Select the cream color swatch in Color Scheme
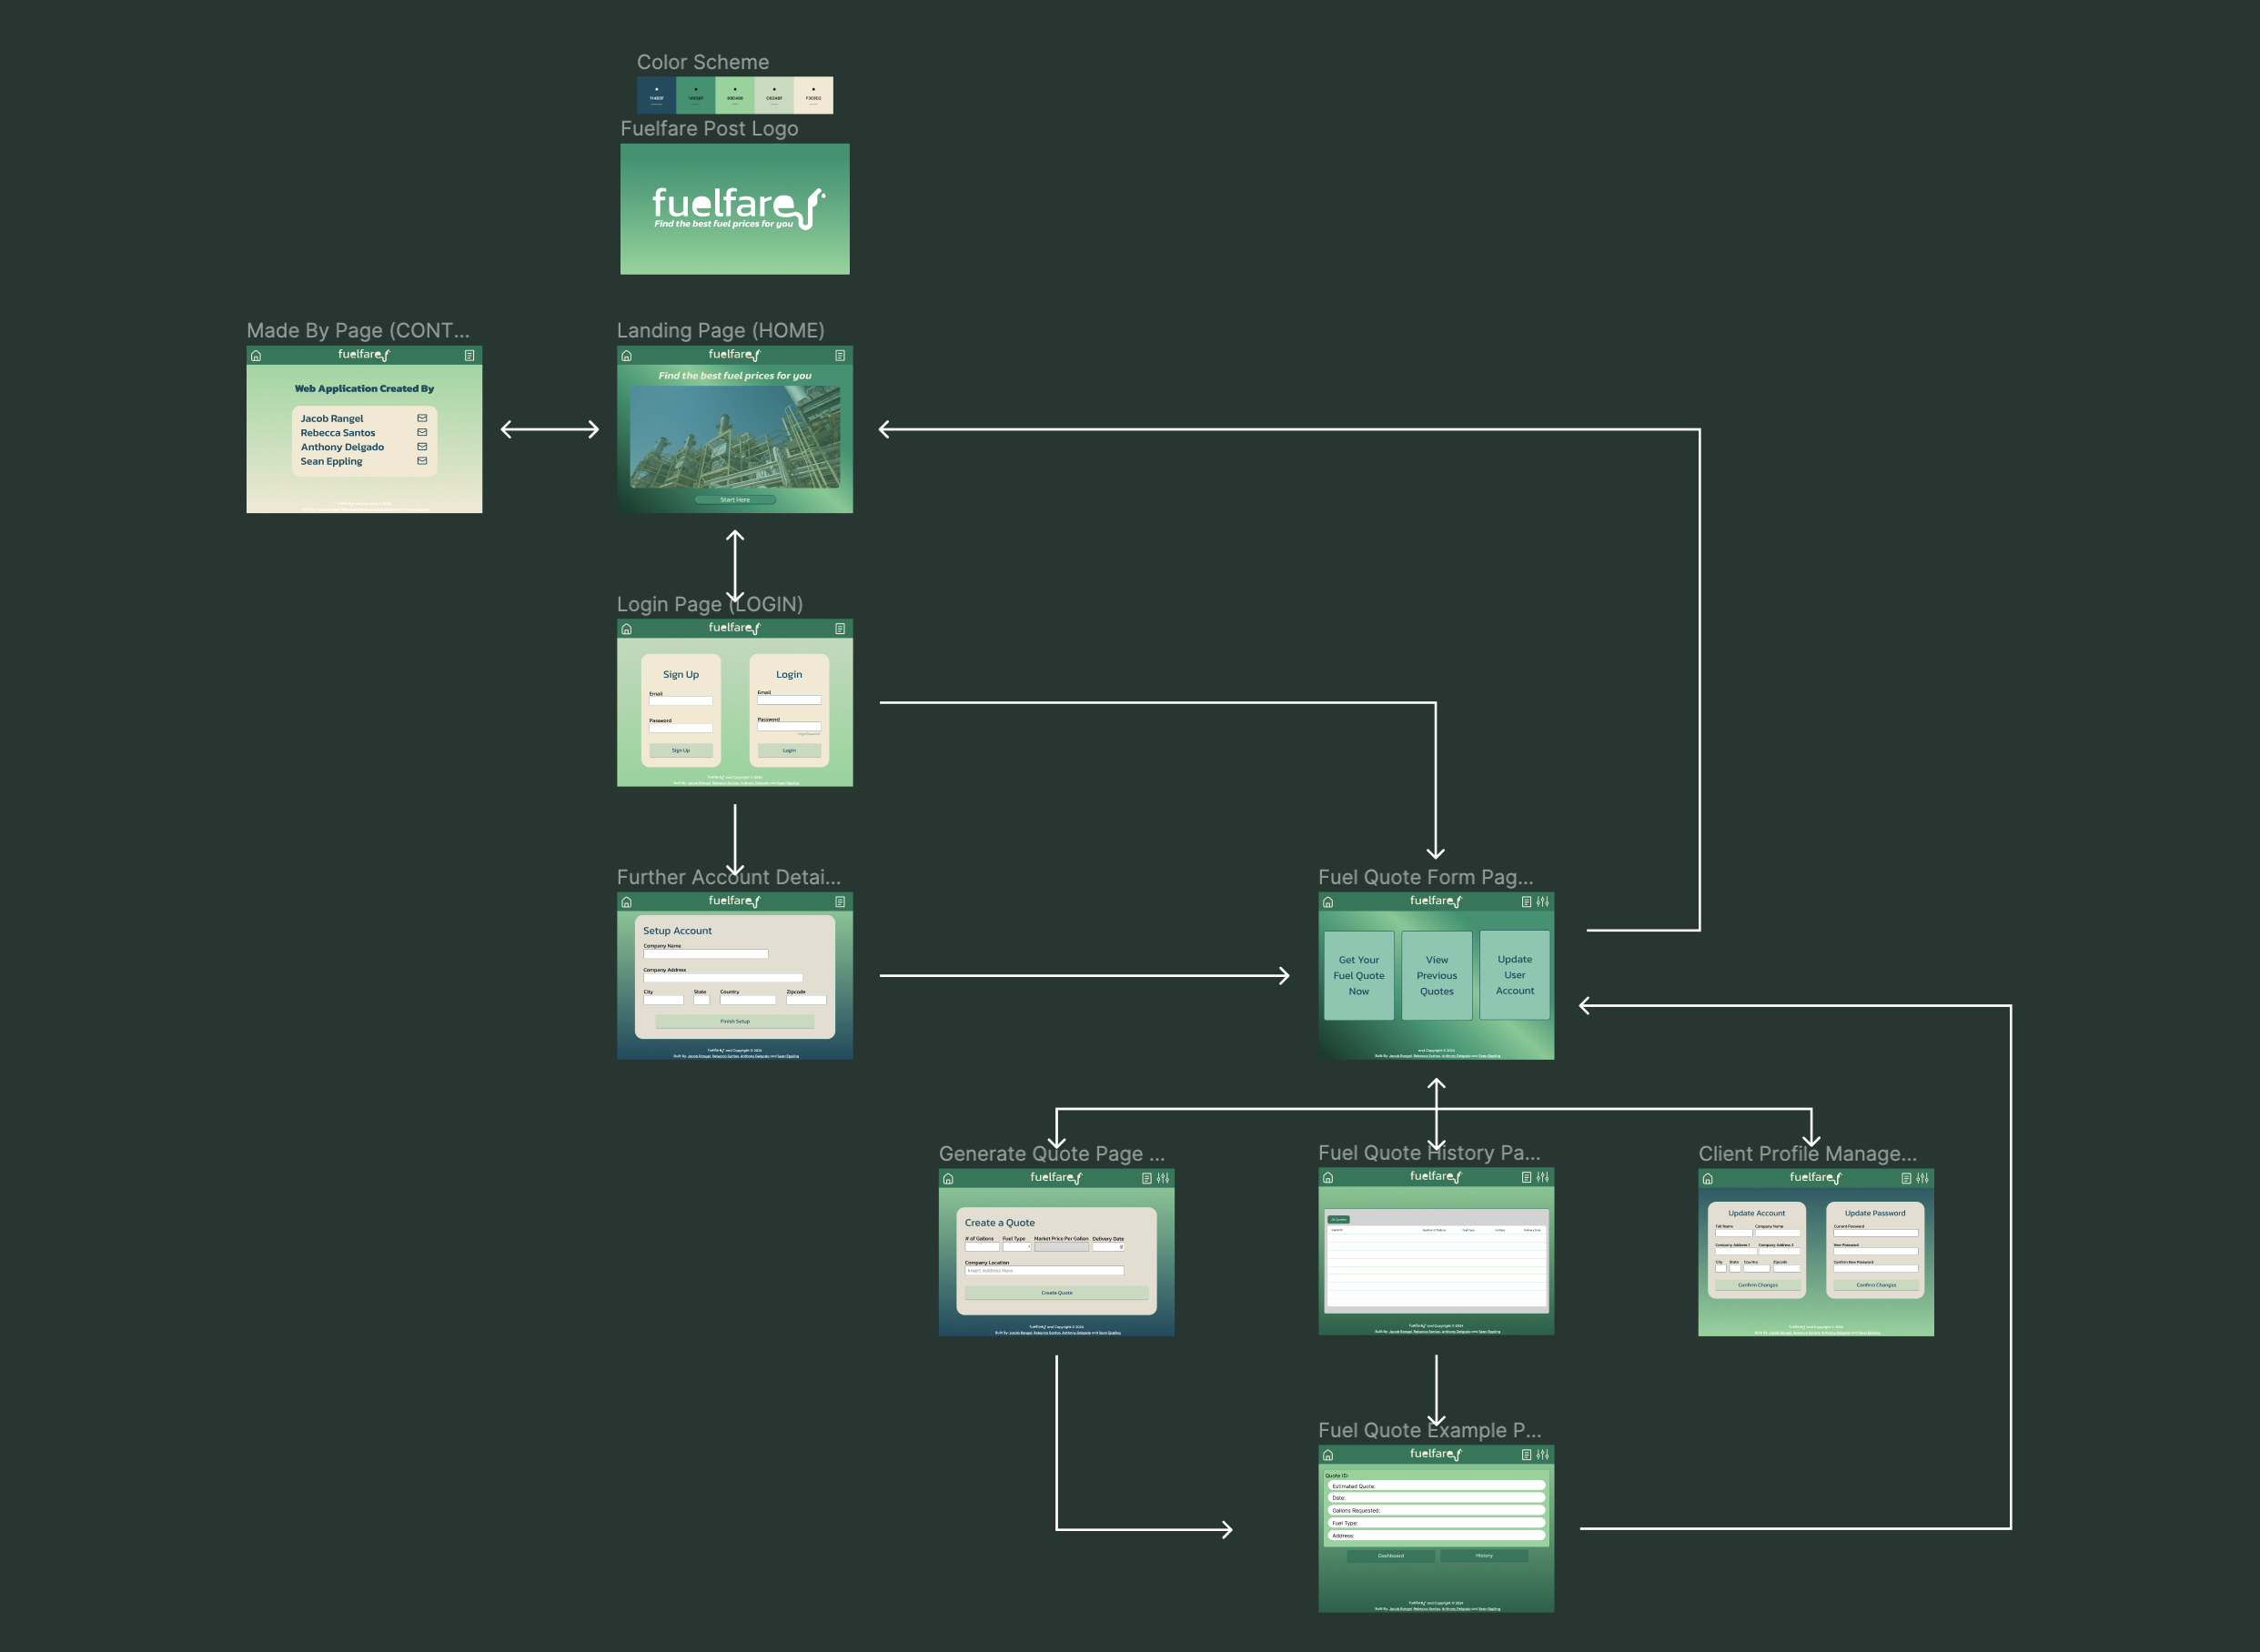The image size is (2260, 1652). [813, 95]
